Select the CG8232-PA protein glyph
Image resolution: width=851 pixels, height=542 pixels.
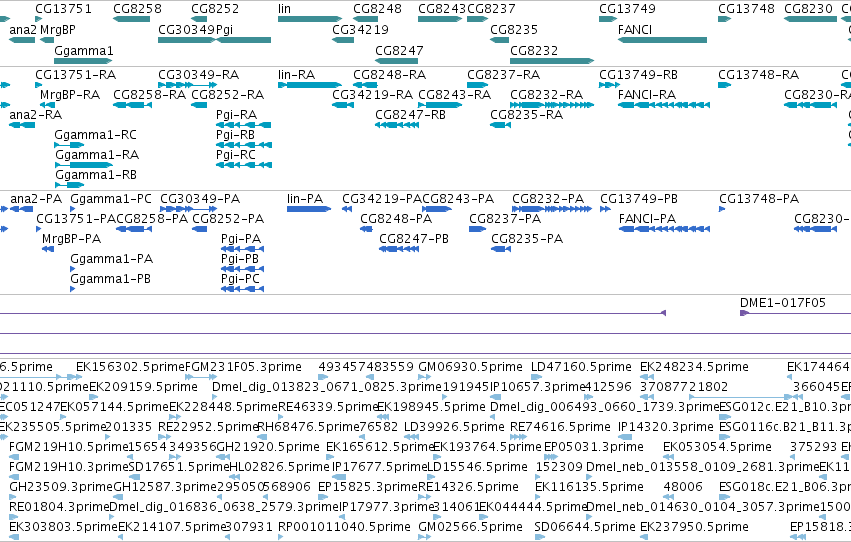tap(552, 209)
